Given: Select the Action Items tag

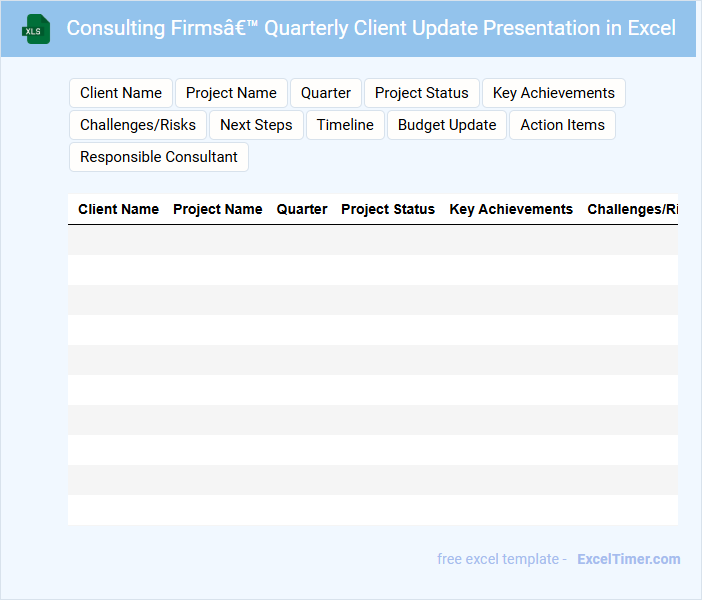Looking at the screenshot, I should point(562,125).
